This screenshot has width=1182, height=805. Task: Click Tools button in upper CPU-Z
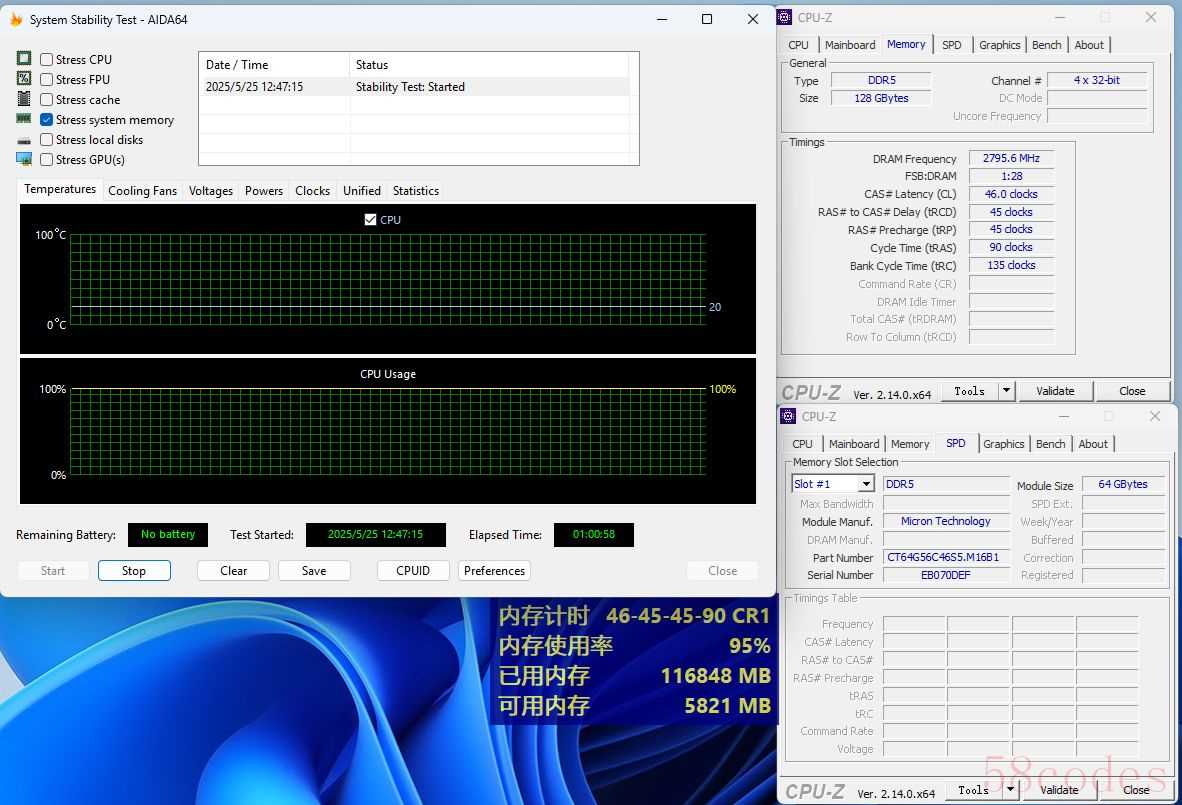point(969,390)
